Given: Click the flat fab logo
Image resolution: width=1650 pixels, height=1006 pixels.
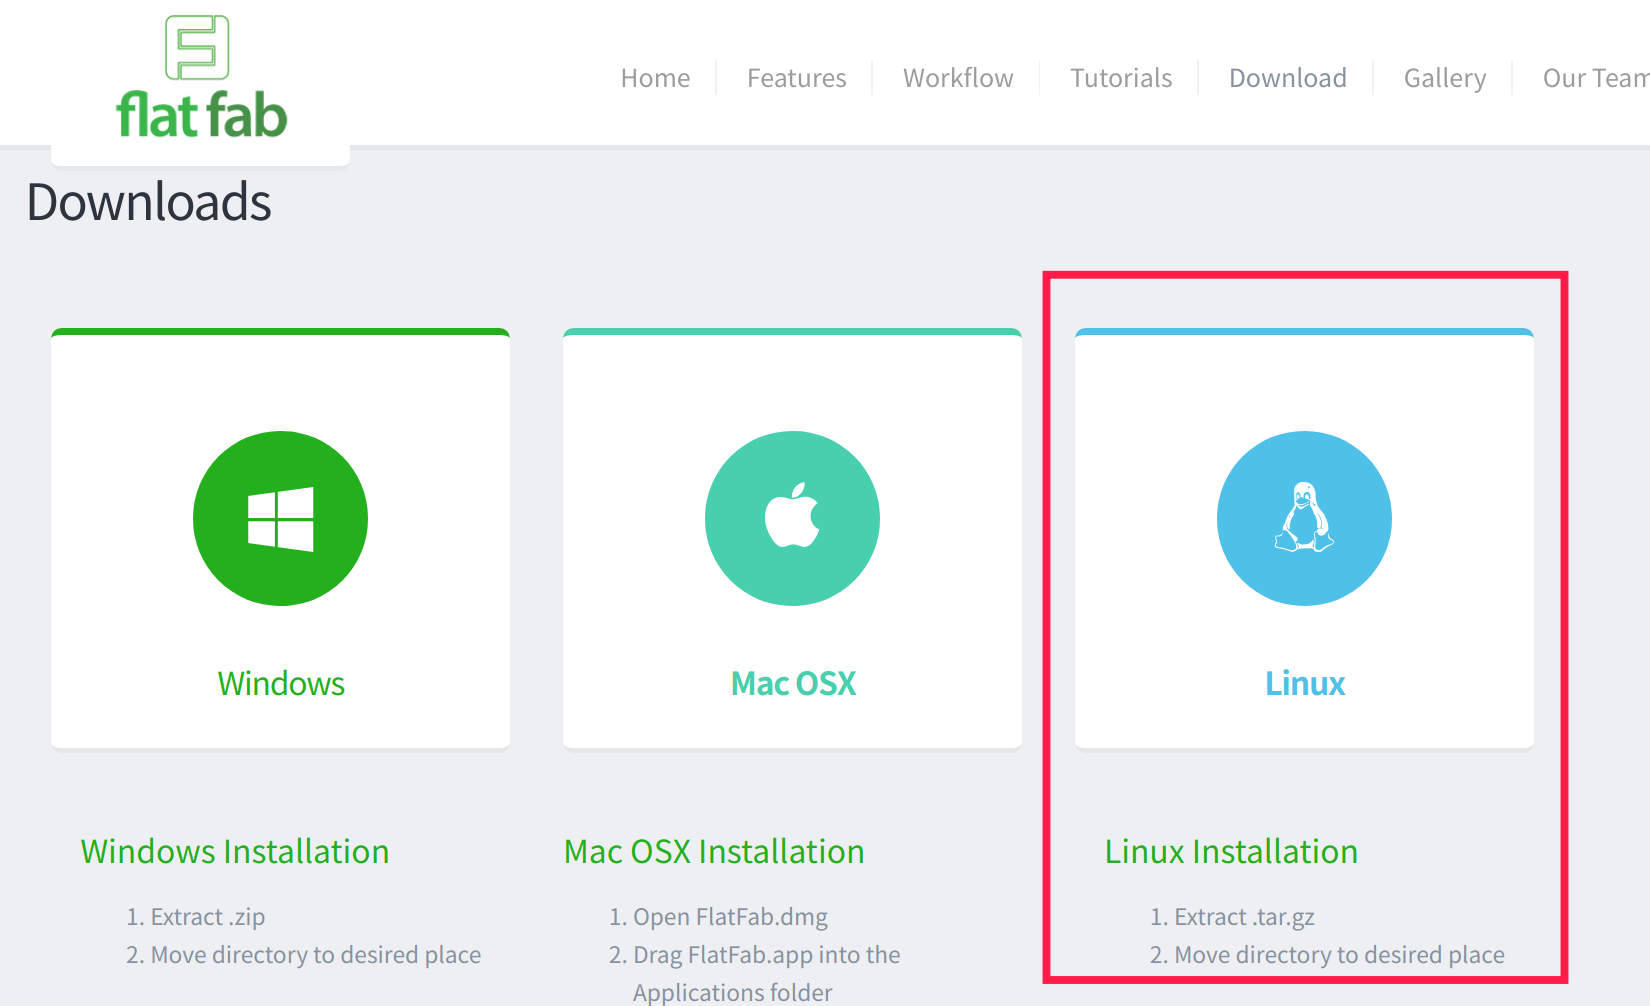Looking at the screenshot, I should tap(201, 77).
